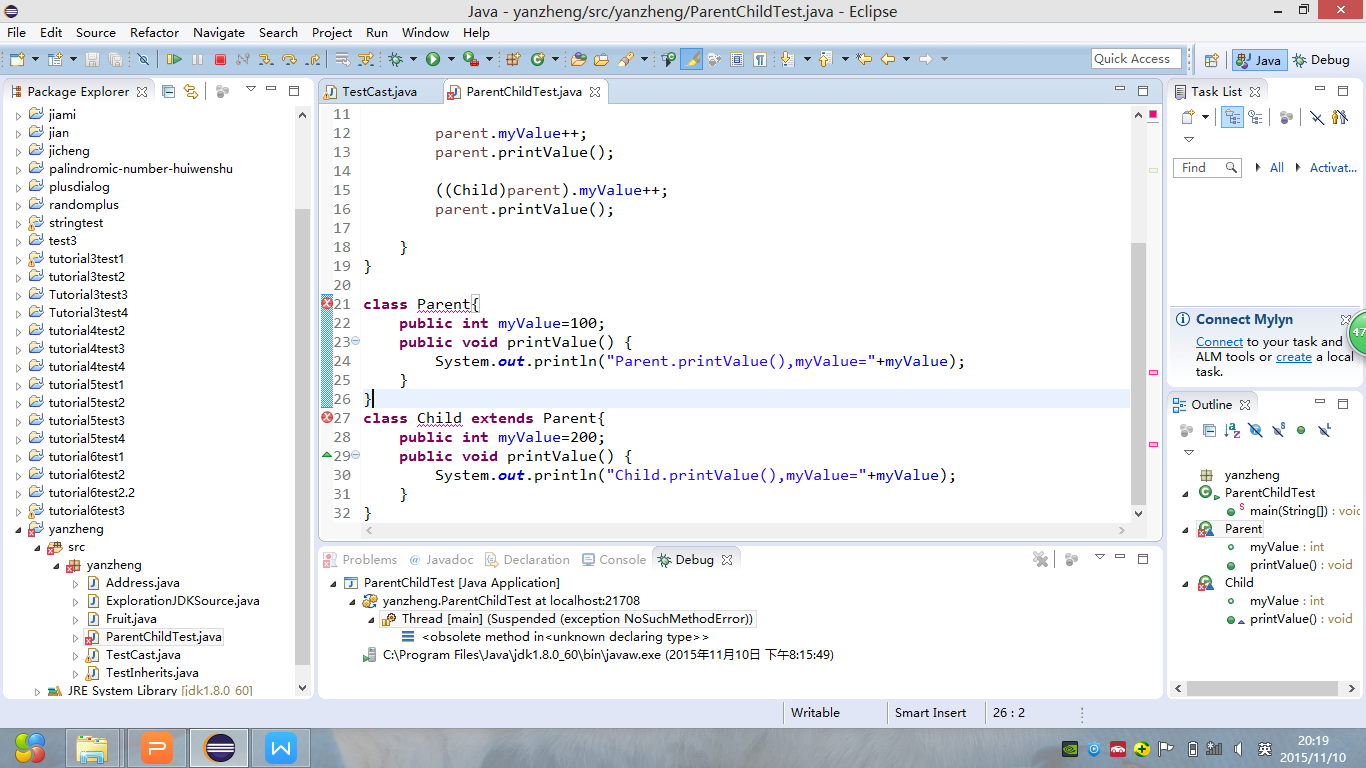Click the green Run icon in toolbar
This screenshot has height=768, width=1366.
coord(433,59)
